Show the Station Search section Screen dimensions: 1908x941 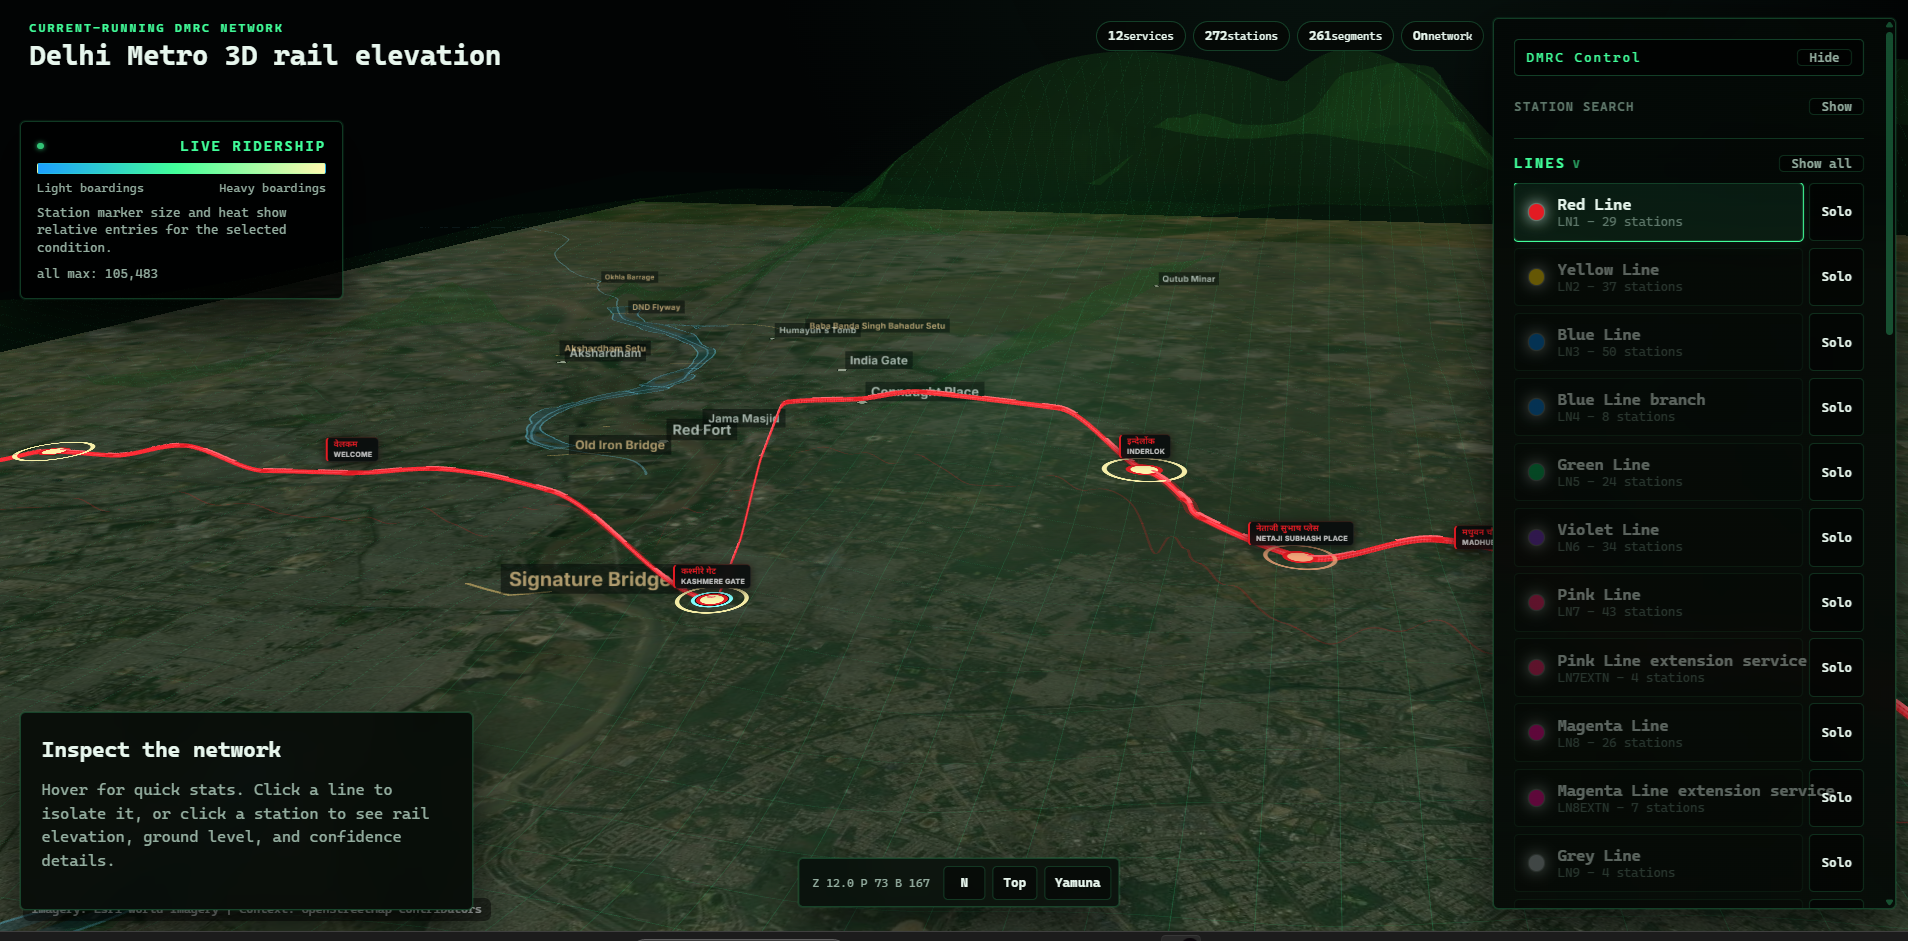1836,107
